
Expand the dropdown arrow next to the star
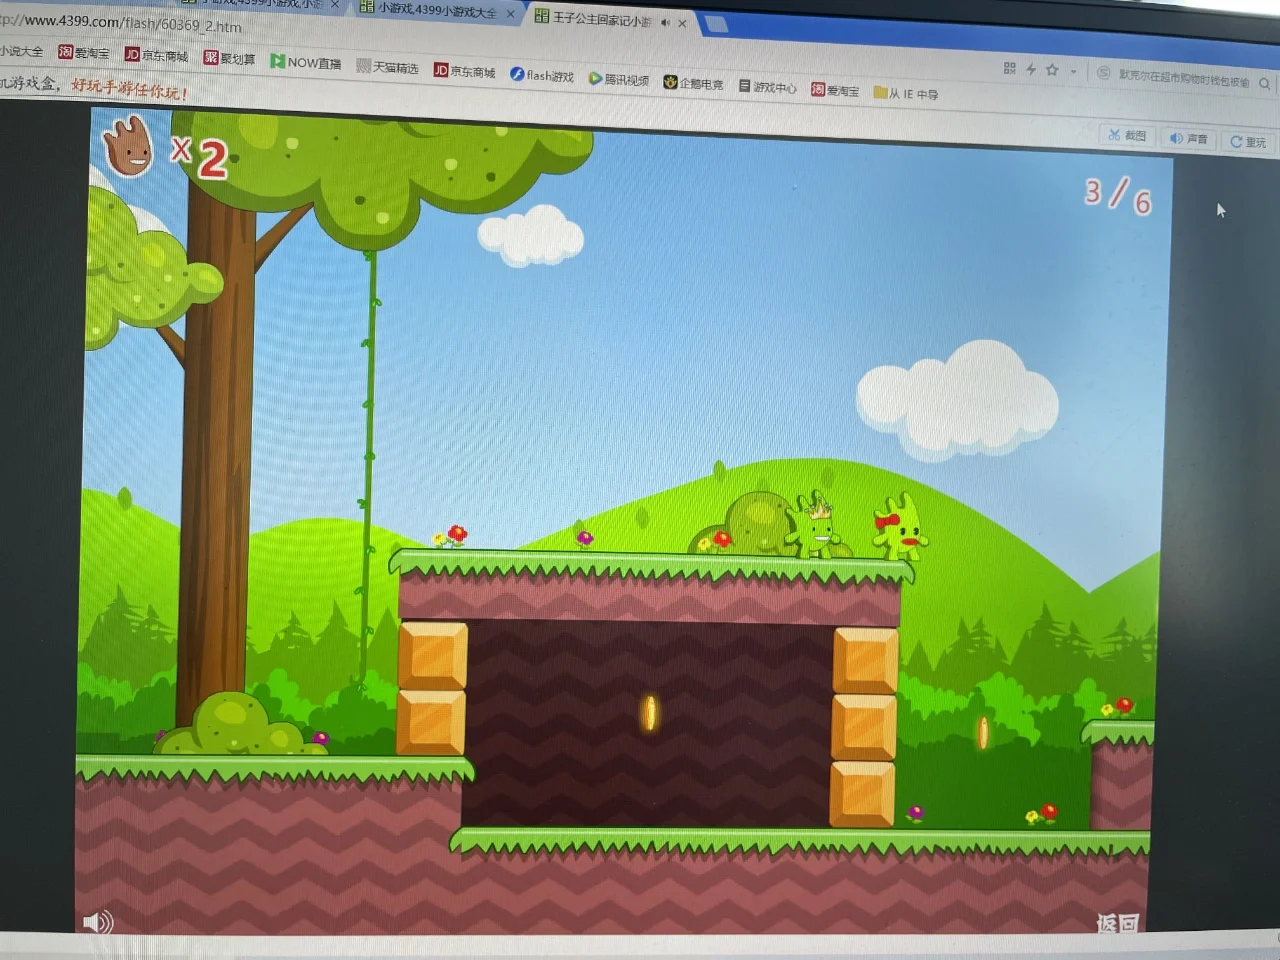[1073, 72]
